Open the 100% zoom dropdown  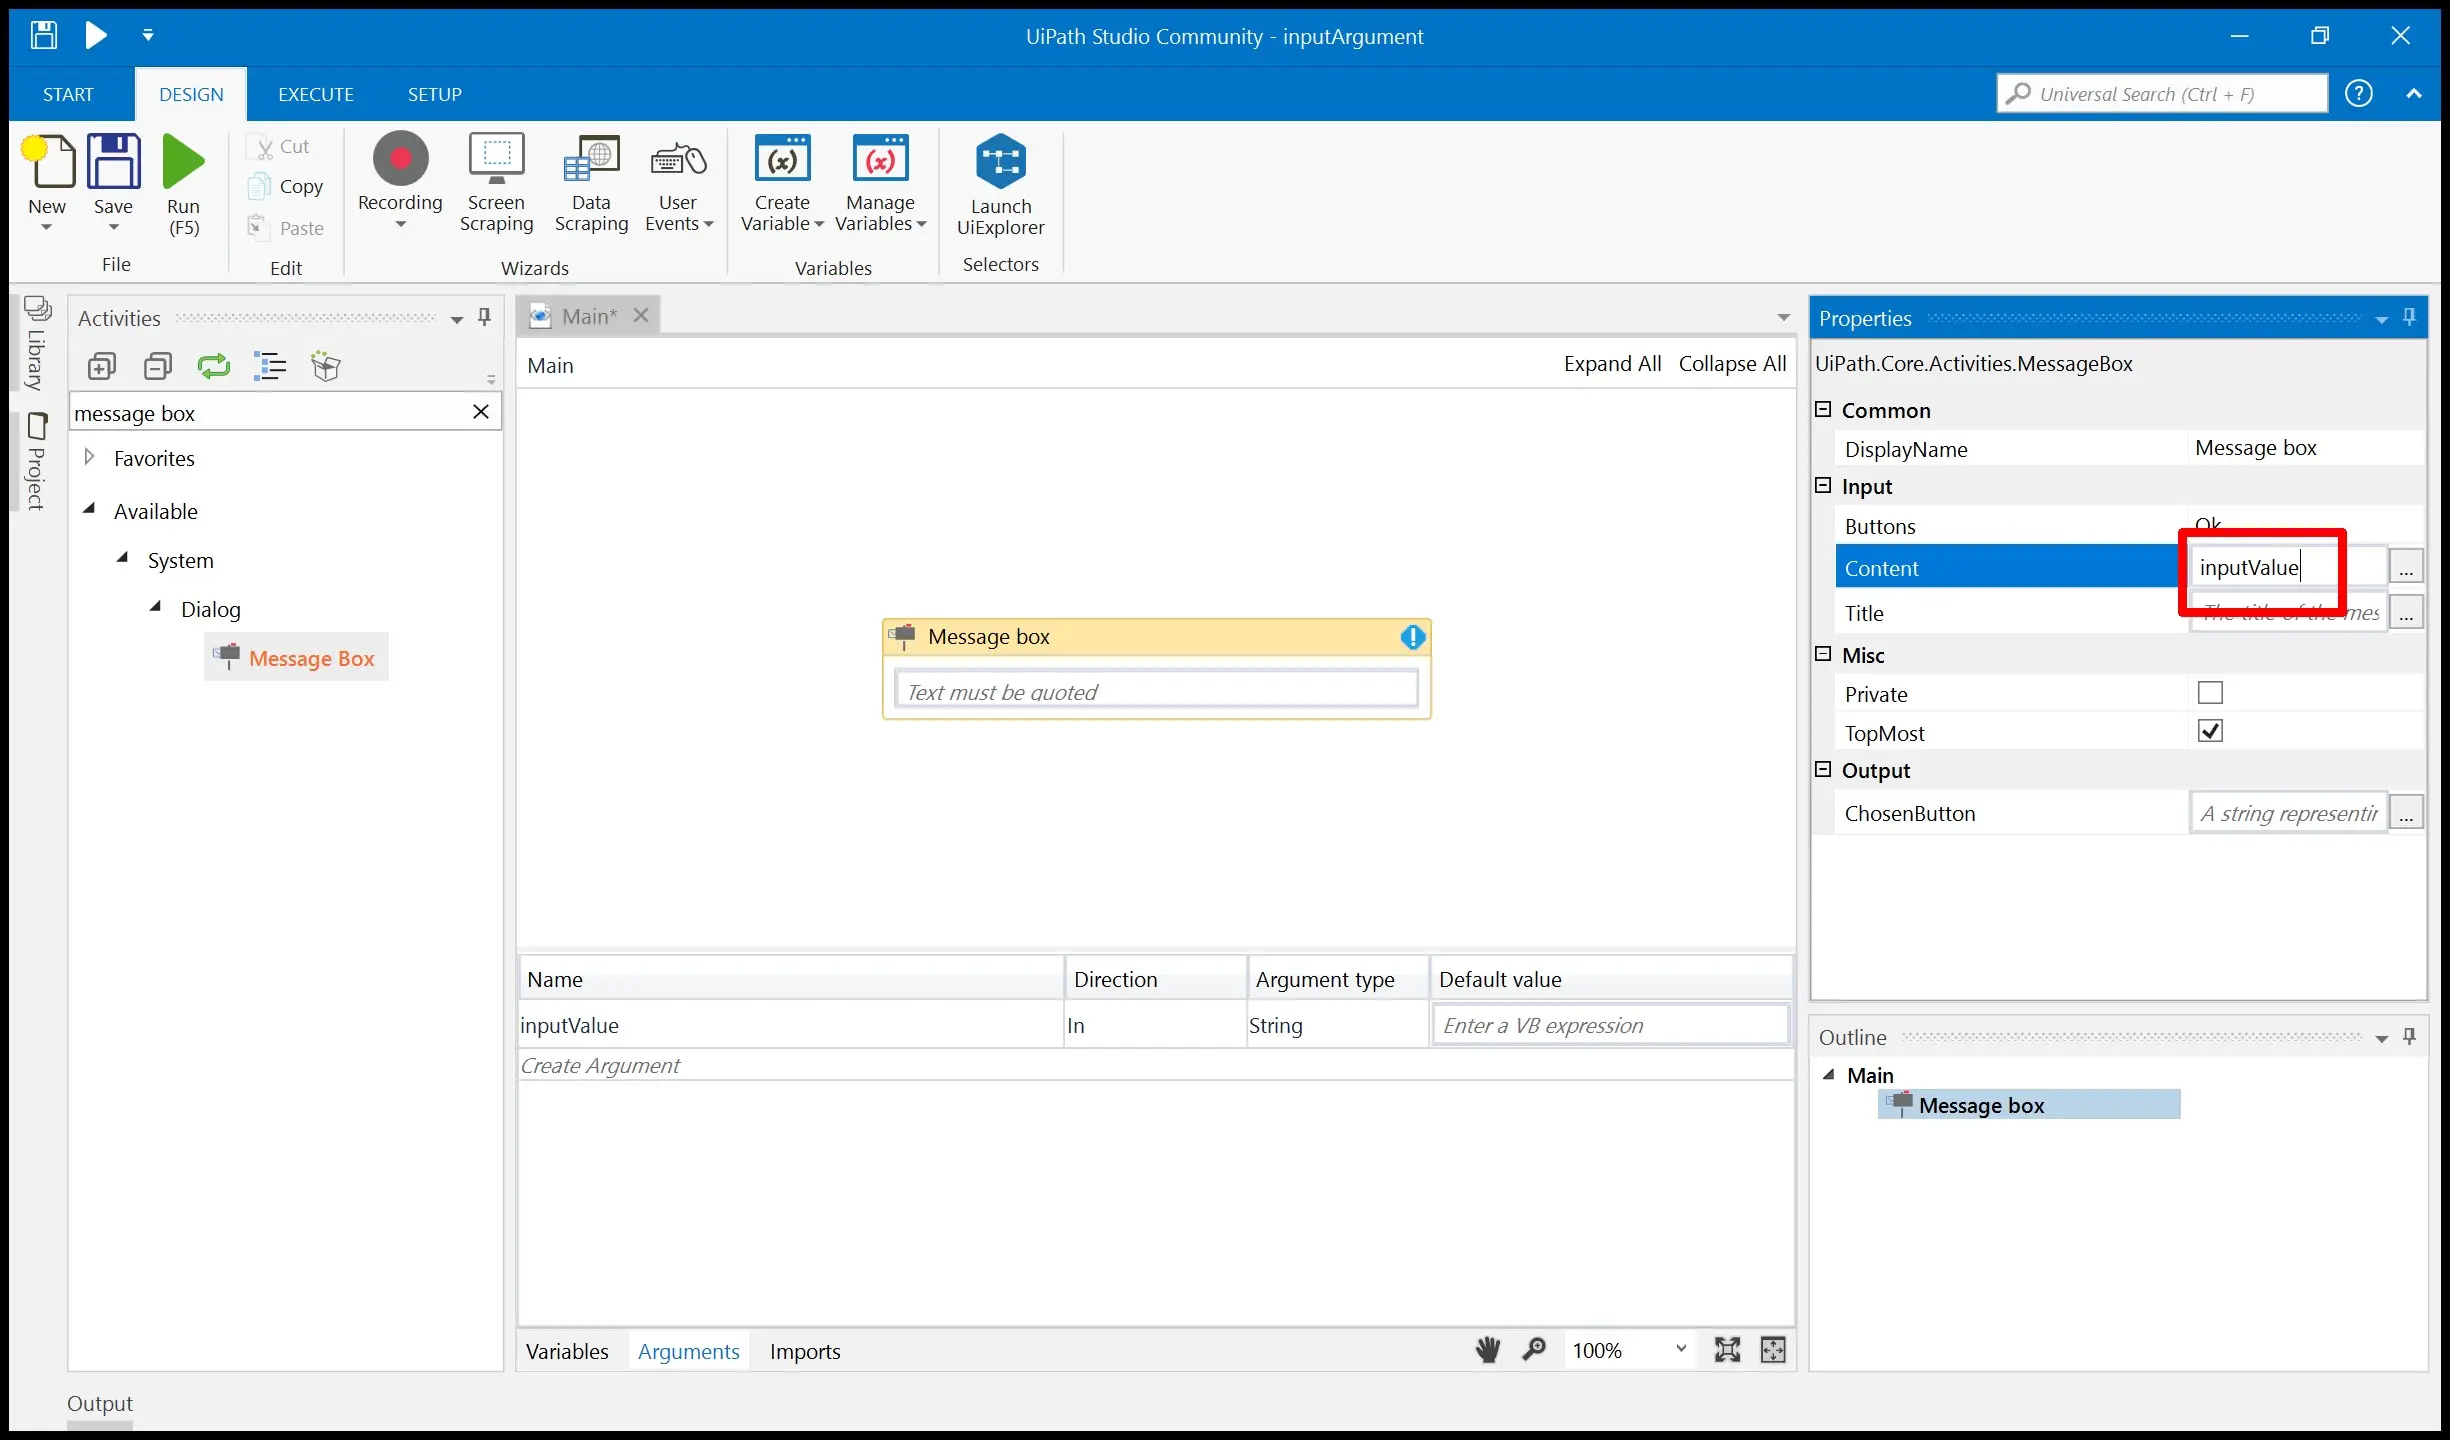(1681, 1349)
